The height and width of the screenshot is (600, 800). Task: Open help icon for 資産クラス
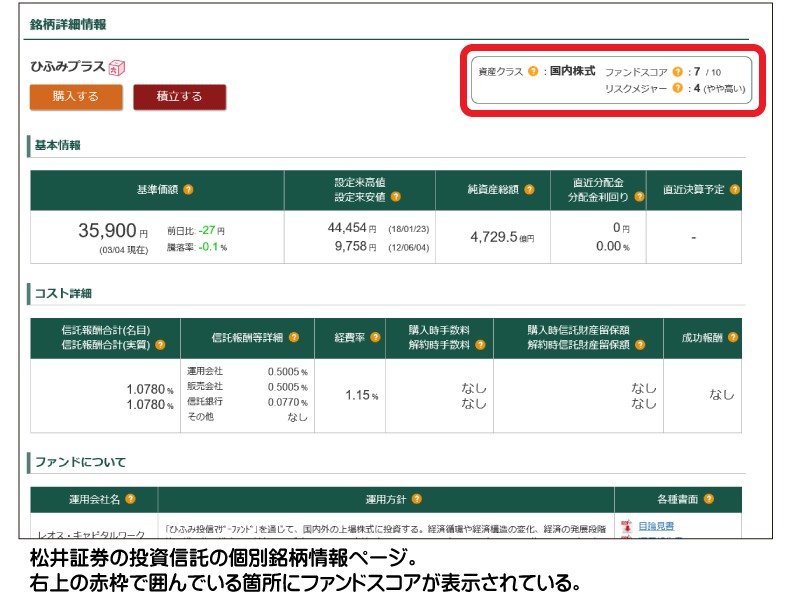(x=533, y=71)
